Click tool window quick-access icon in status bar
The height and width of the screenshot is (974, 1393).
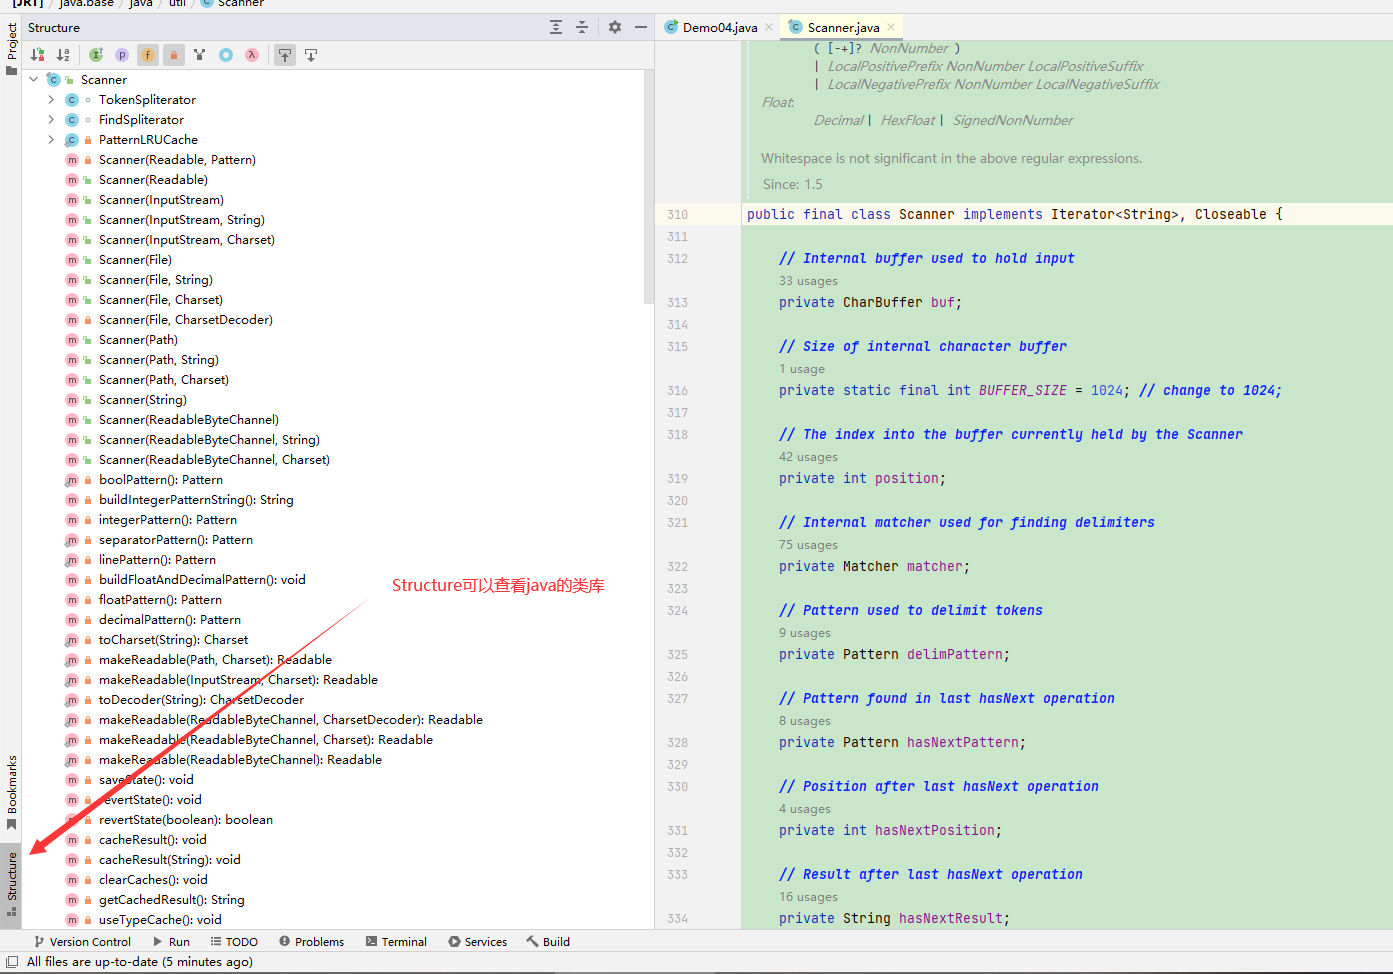(x=12, y=962)
